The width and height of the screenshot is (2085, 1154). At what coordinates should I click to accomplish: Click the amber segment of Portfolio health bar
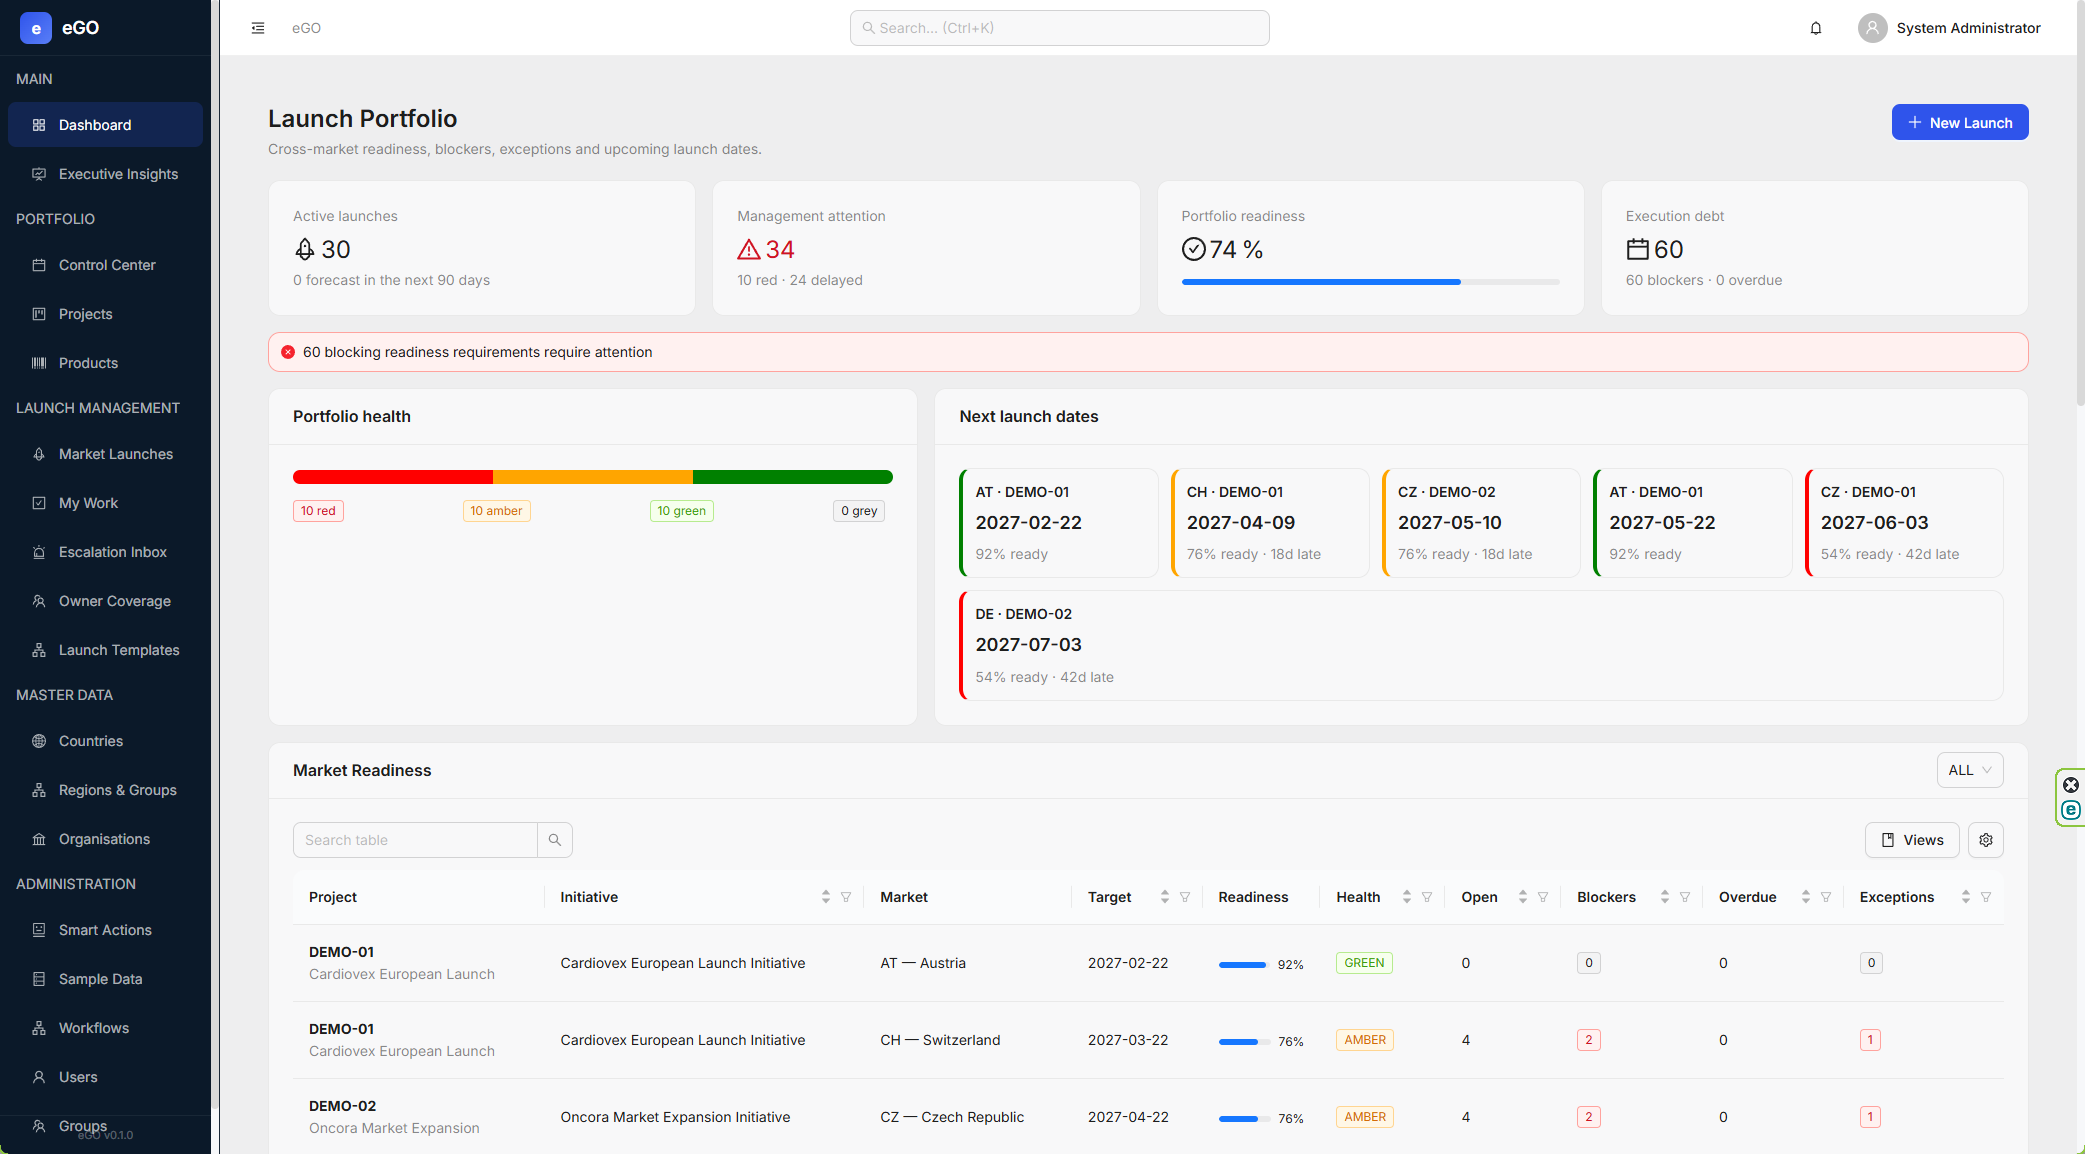point(593,477)
